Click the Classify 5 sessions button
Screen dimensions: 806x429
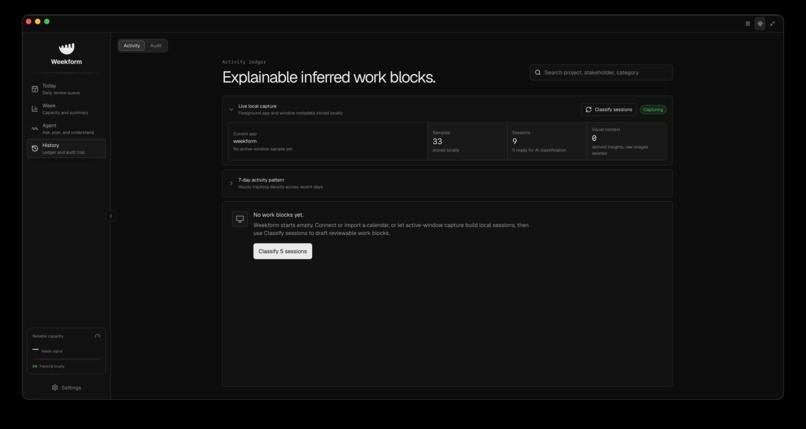point(282,251)
